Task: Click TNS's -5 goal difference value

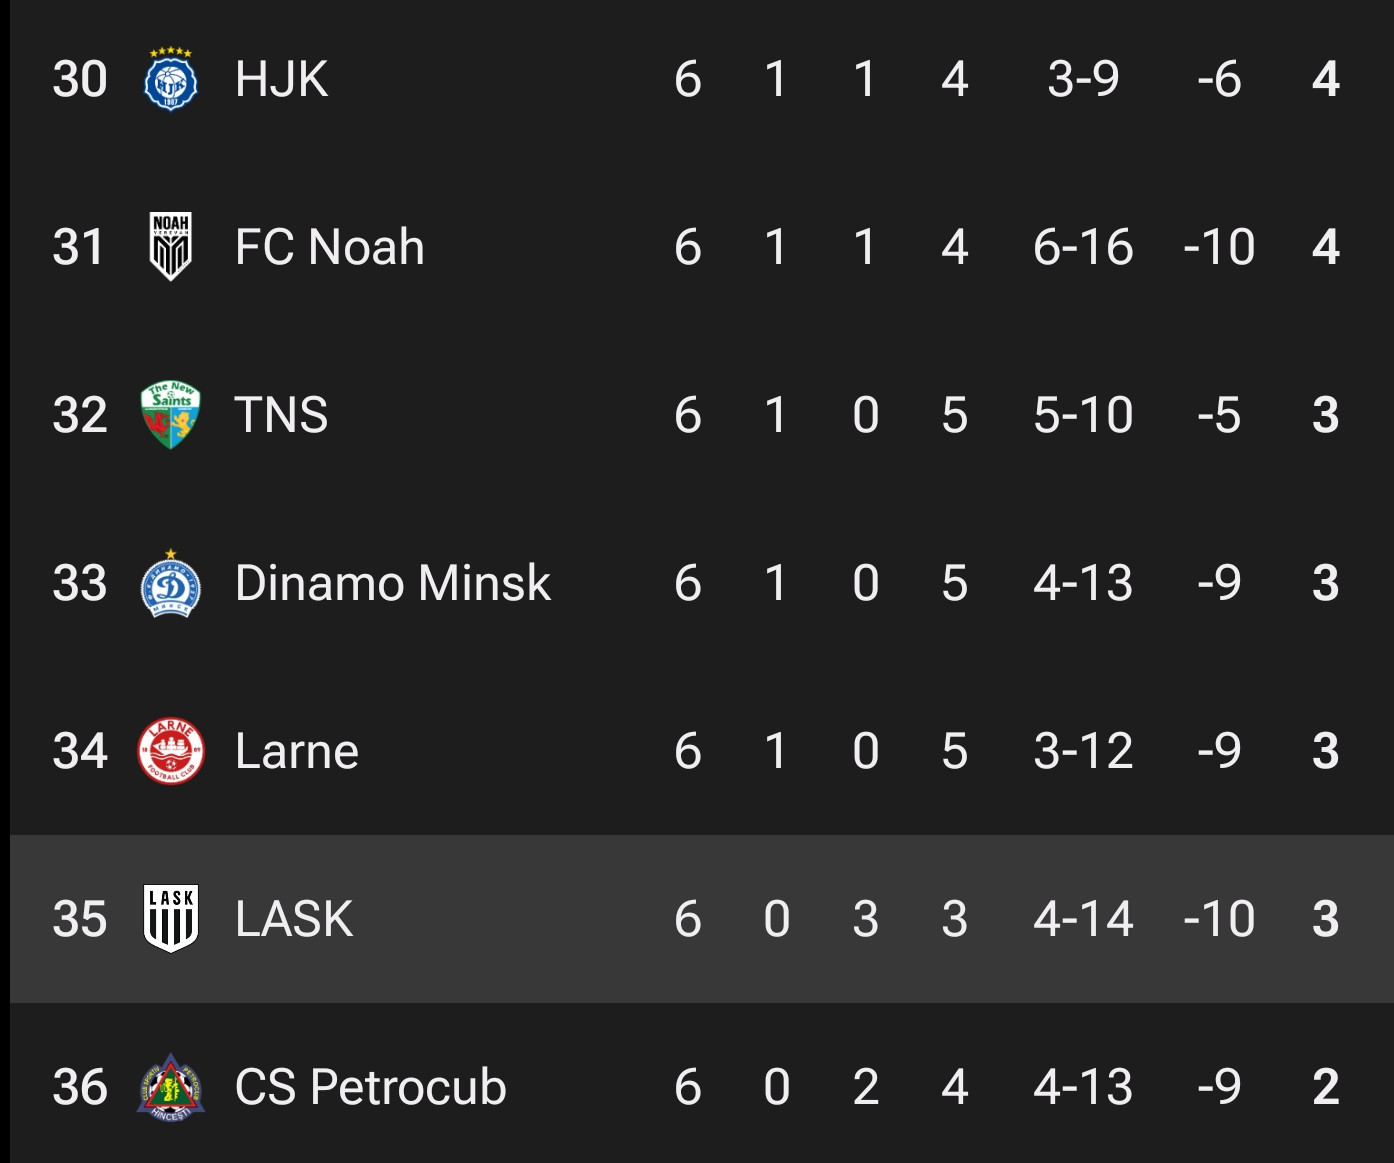Action: point(1219,415)
